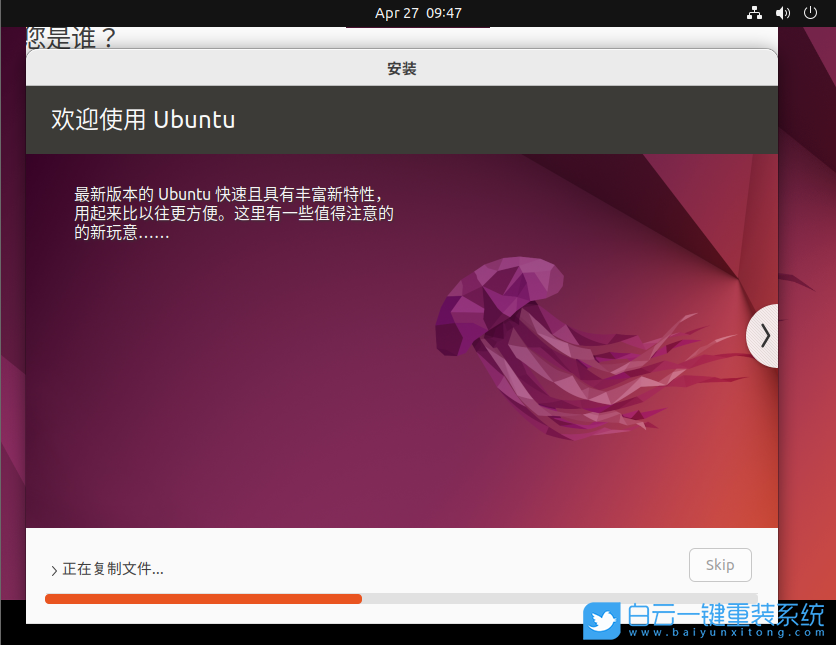Image resolution: width=836 pixels, height=645 pixels.
Task: Click the orange installation progress bar
Action: [200, 598]
